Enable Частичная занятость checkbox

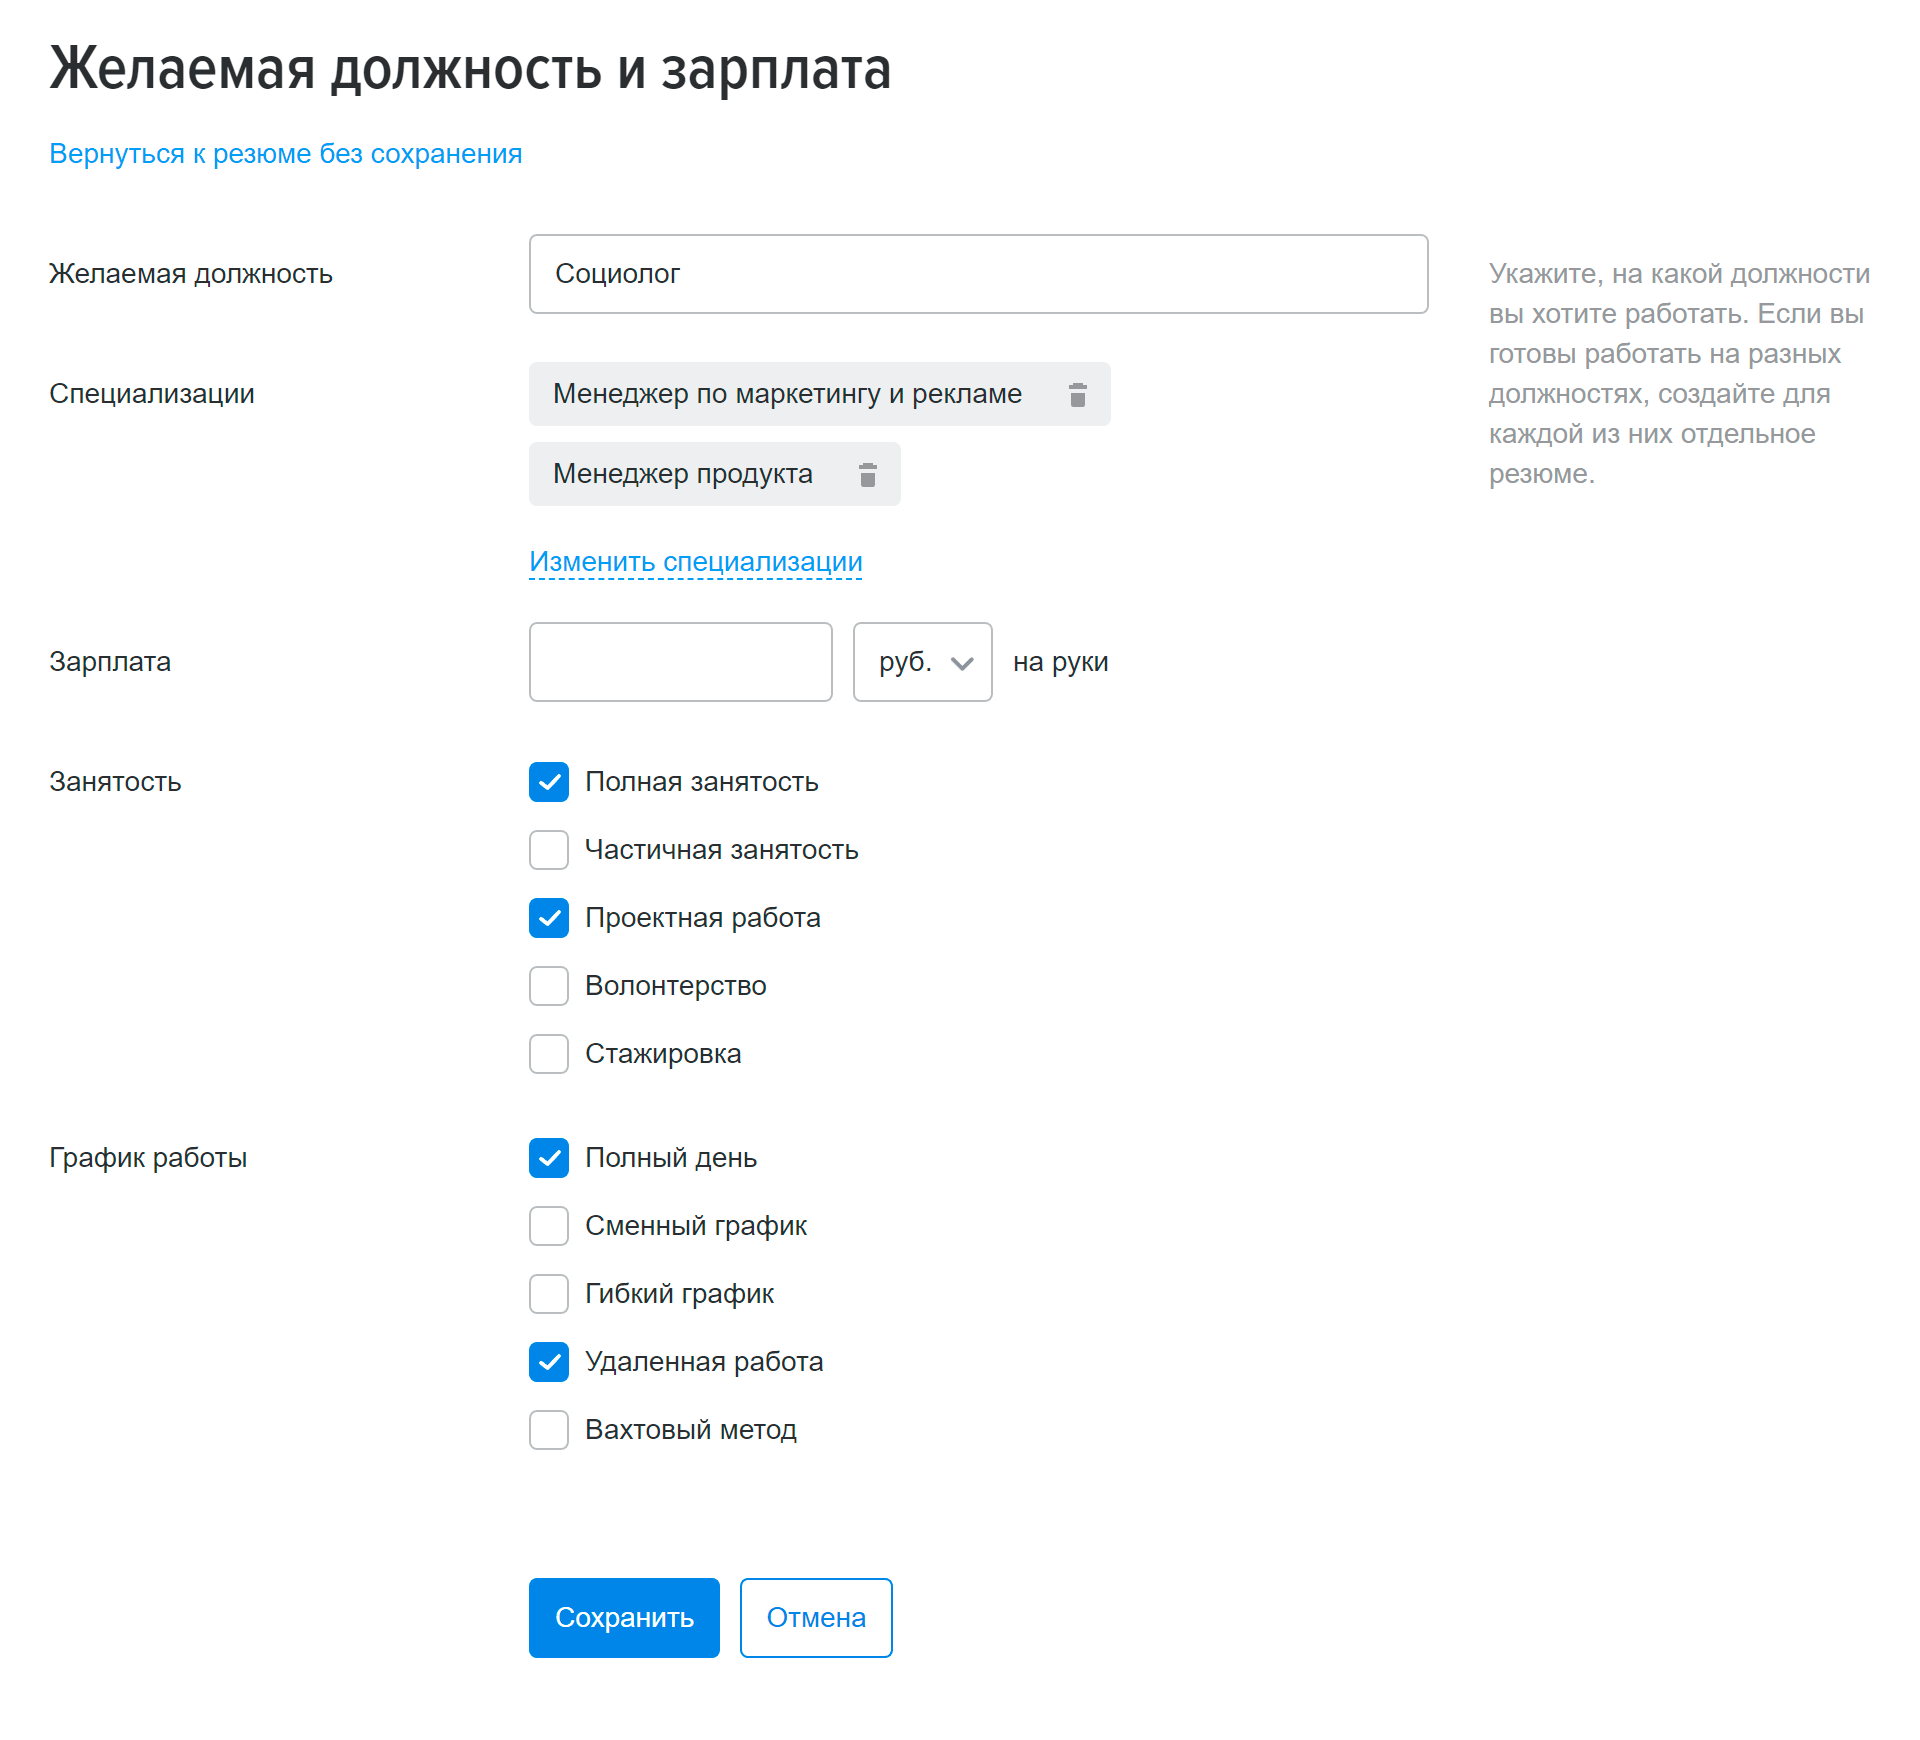pyautogui.click(x=549, y=850)
